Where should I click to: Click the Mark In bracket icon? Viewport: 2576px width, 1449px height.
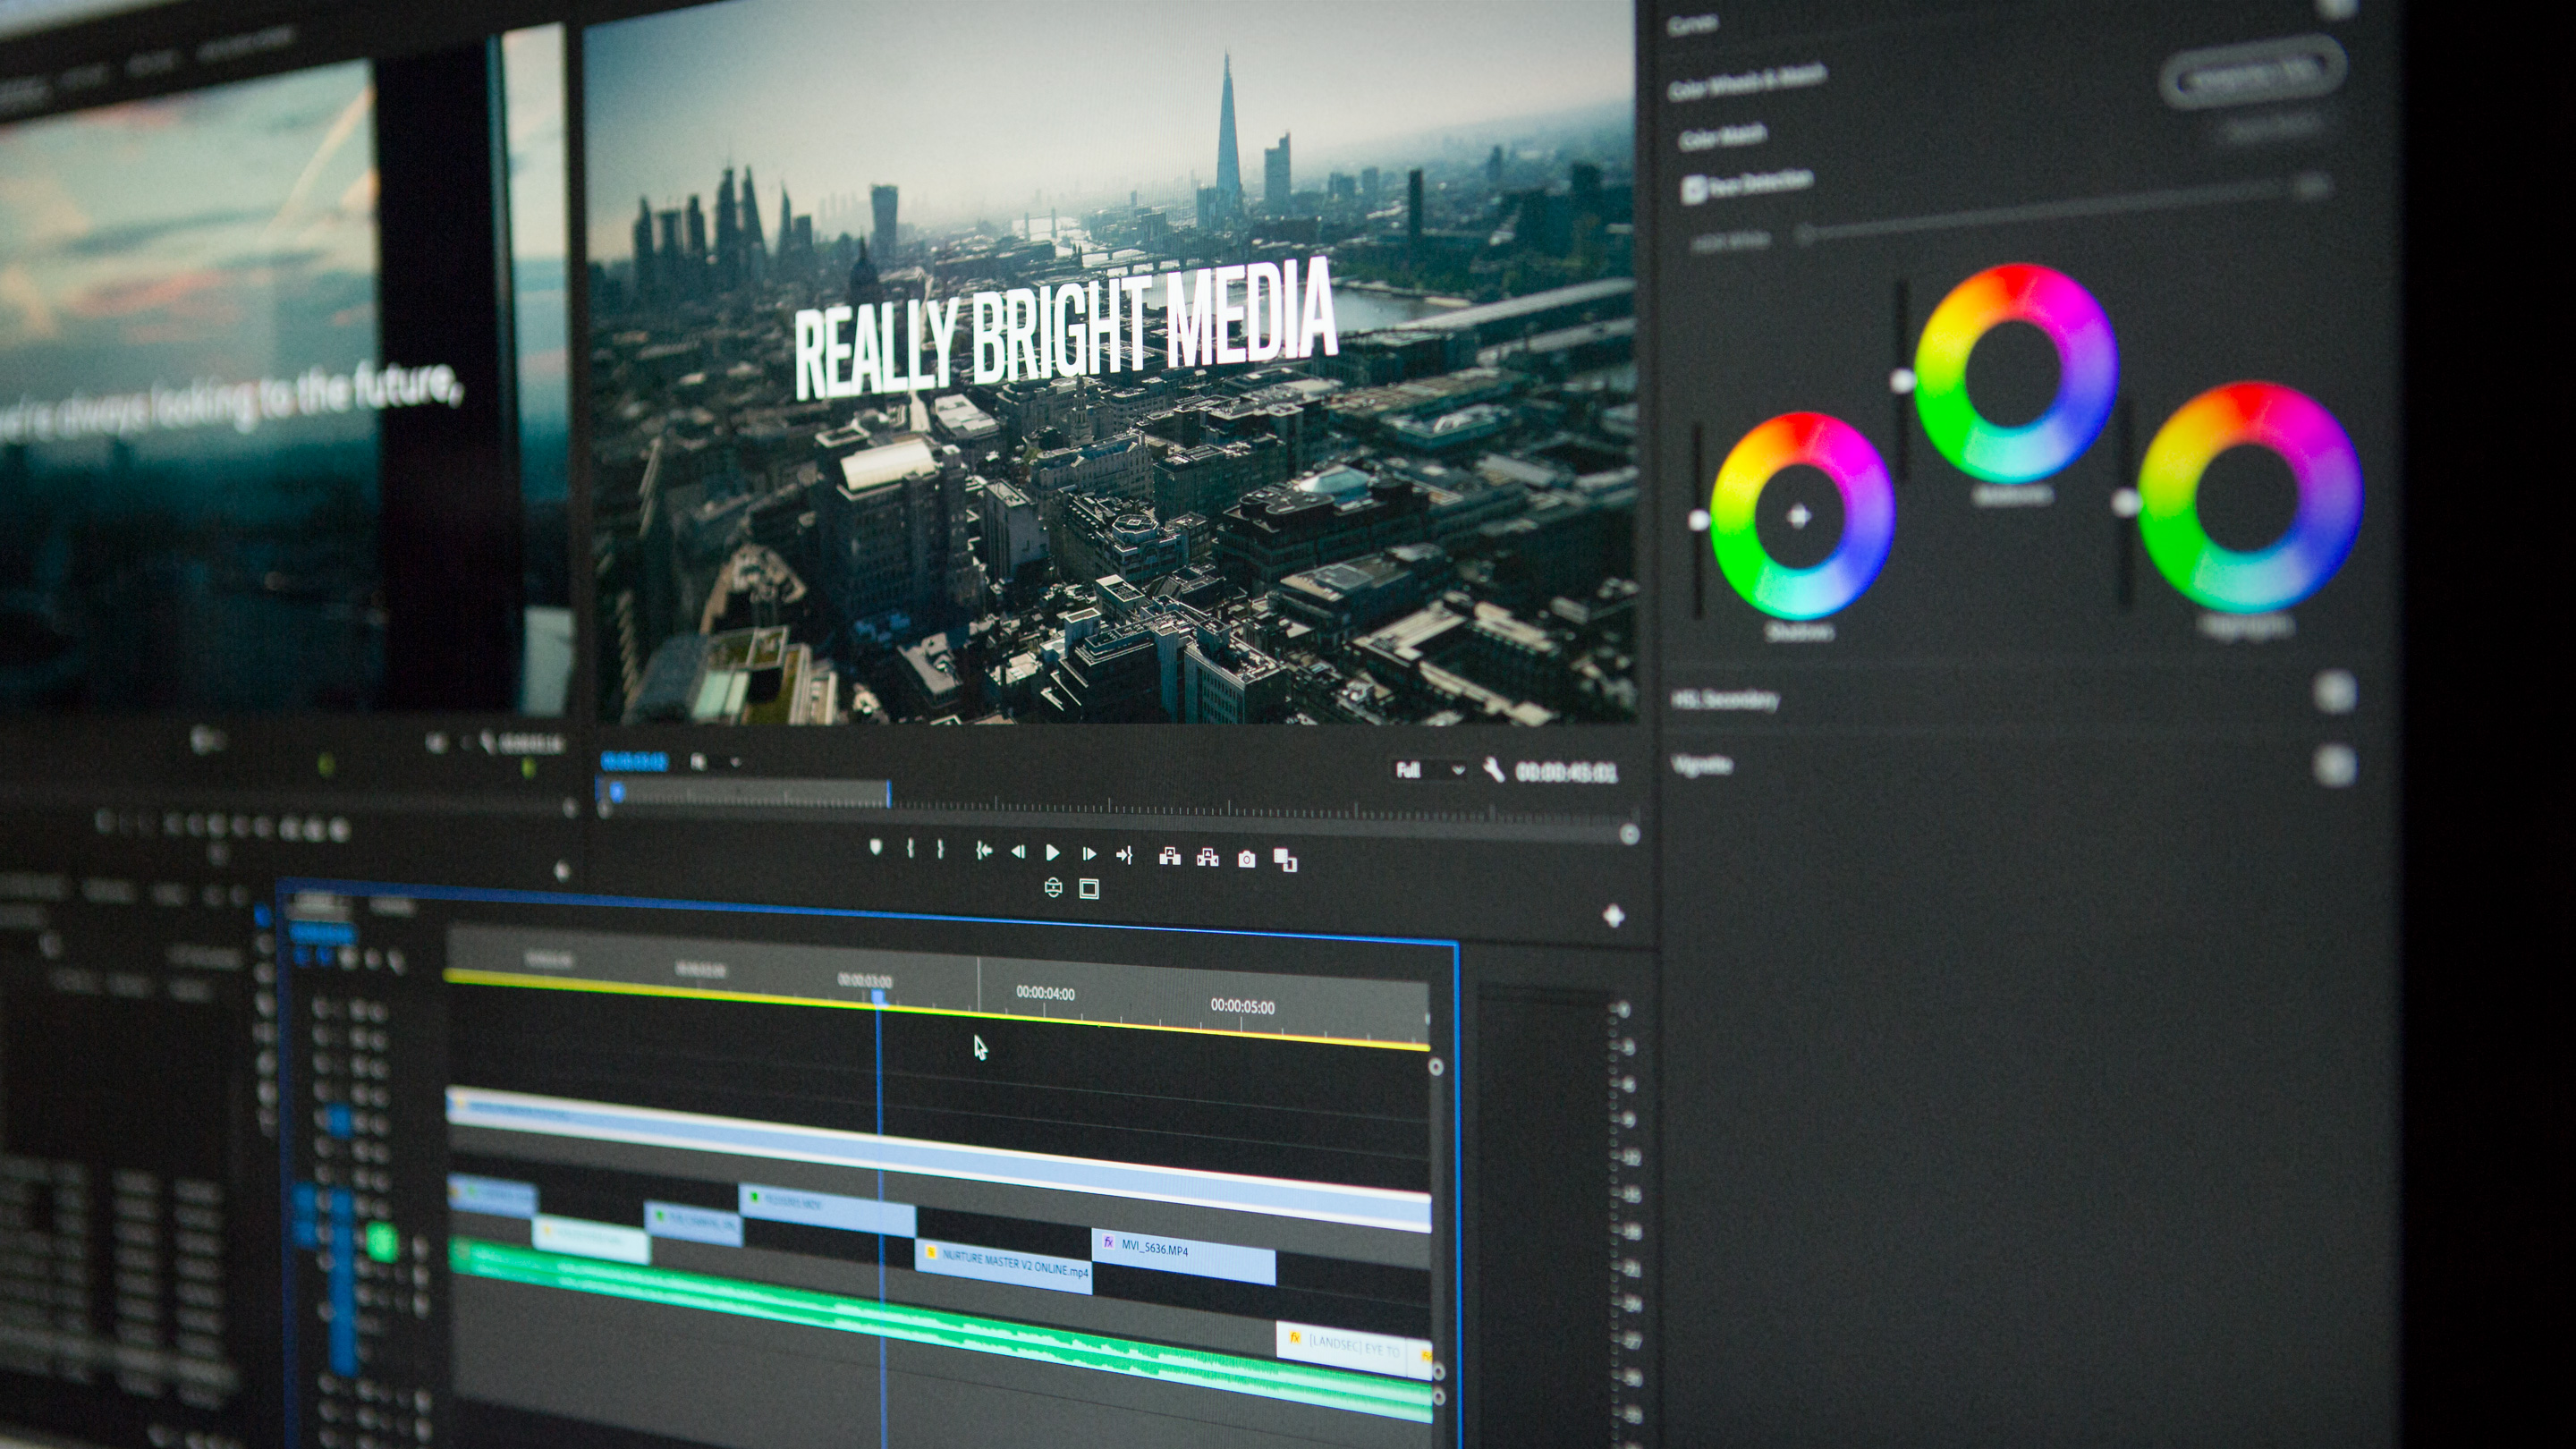coord(910,848)
